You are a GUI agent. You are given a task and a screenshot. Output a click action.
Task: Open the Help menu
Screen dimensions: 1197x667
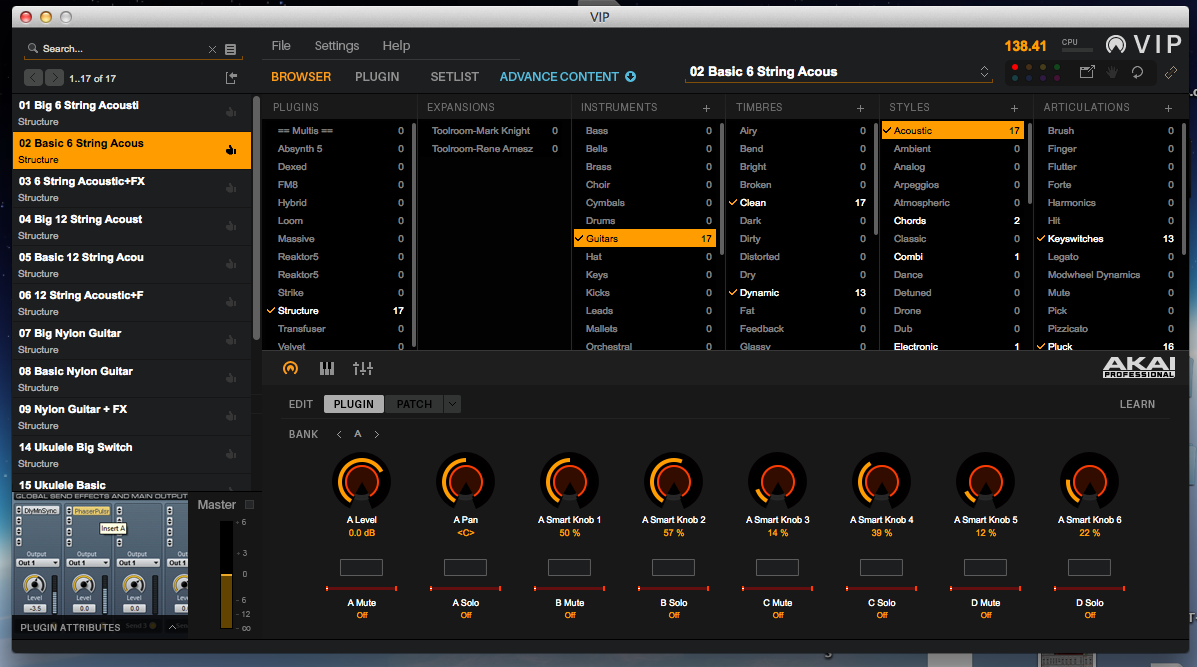(396, 46)
